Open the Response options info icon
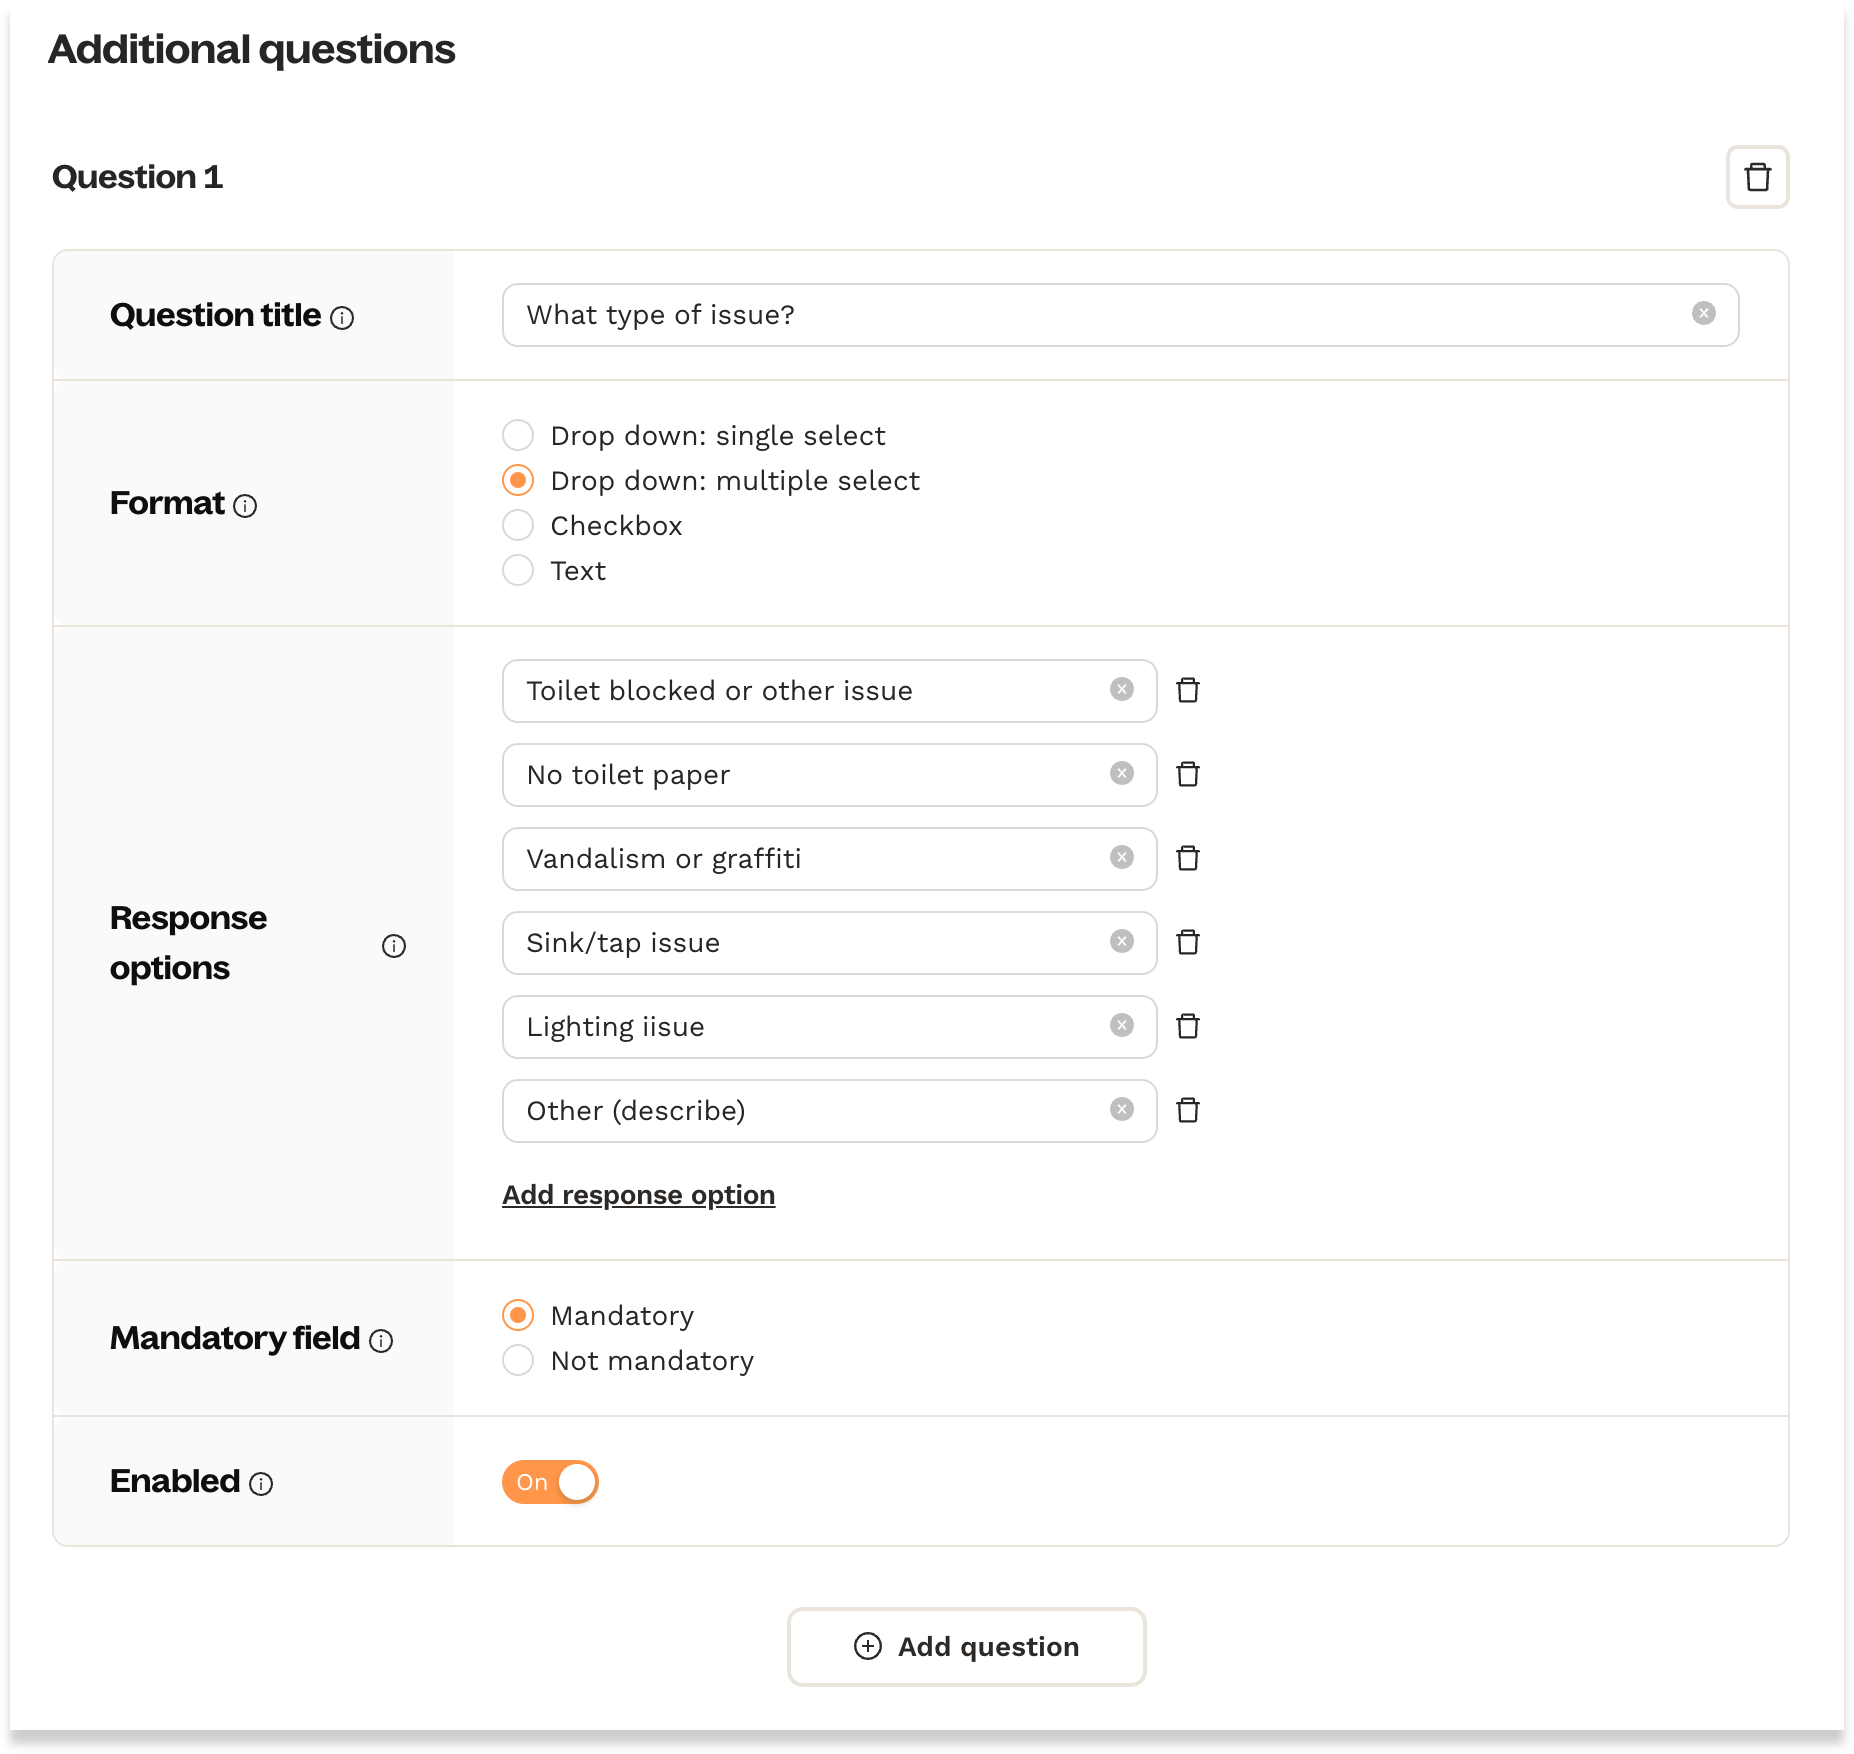 pyautogui.click(x=393, y=946)
